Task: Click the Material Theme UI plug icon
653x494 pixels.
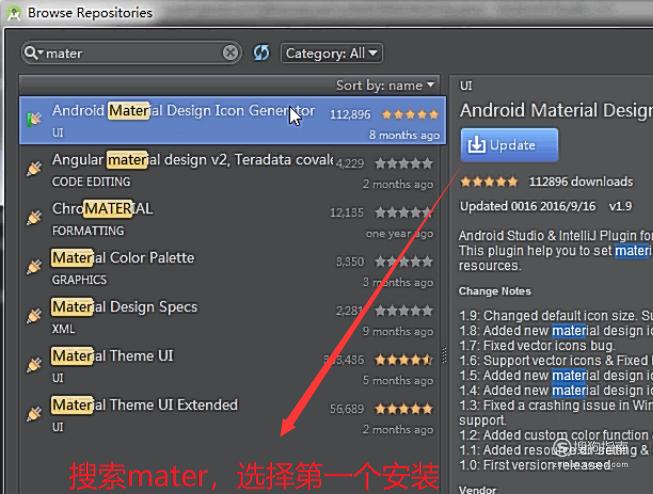Action: 34,365
